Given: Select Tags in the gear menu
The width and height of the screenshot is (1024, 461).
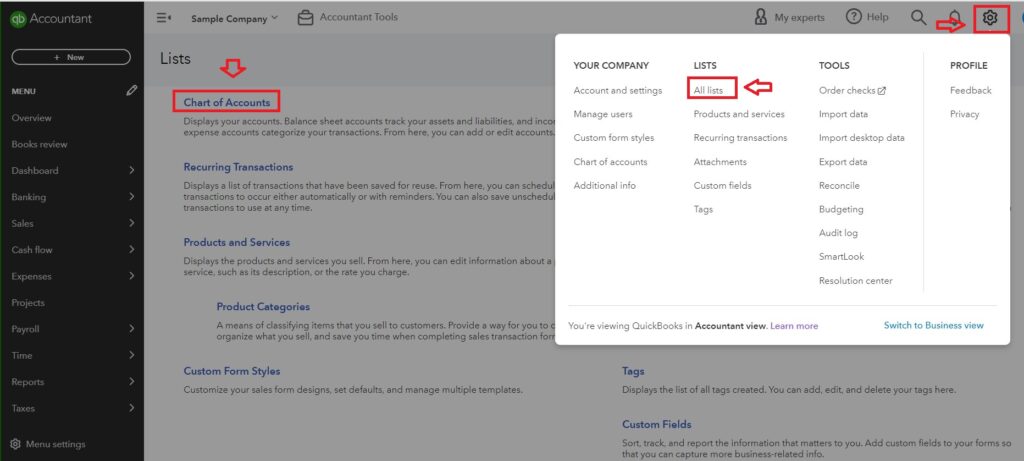Looking at the screenshot, I should tap(703, 209).
